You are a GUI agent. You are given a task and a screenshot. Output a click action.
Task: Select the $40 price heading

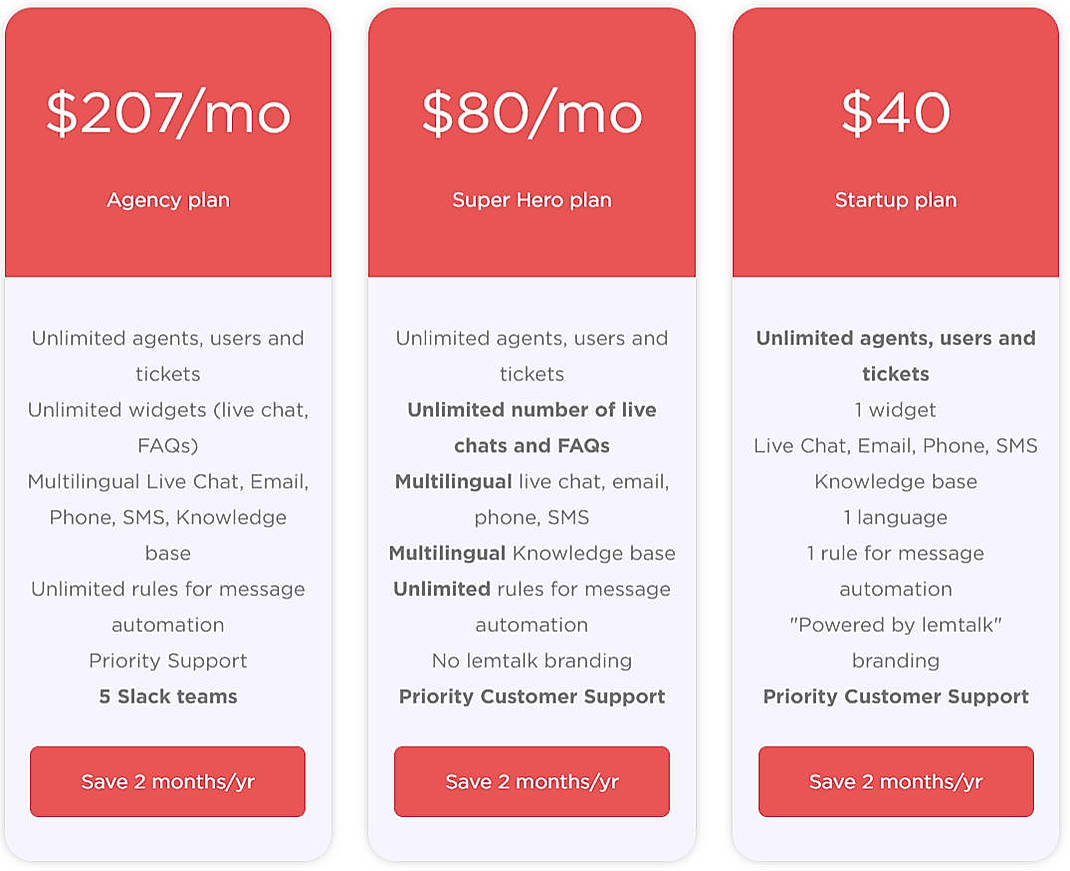tap(895, 113)
